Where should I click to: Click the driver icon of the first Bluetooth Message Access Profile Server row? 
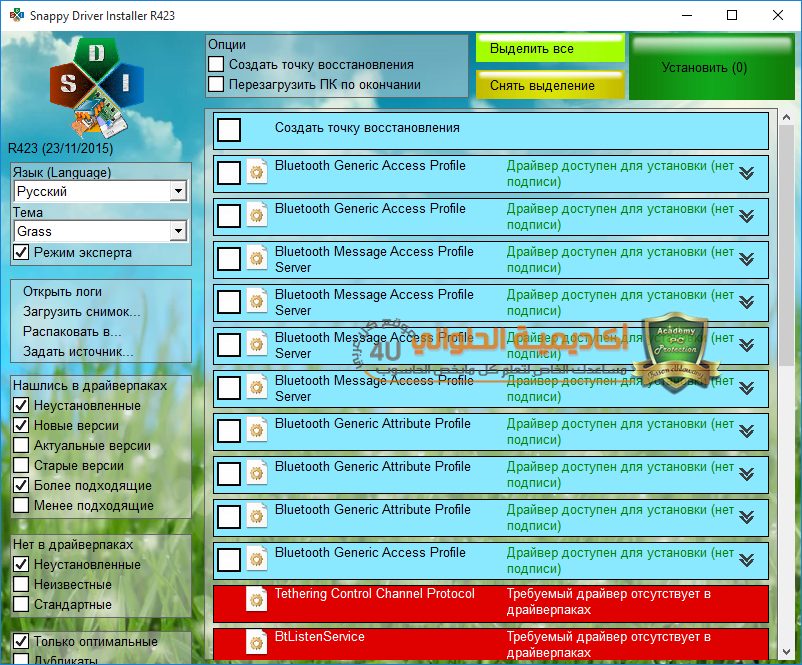pos(257,258)
